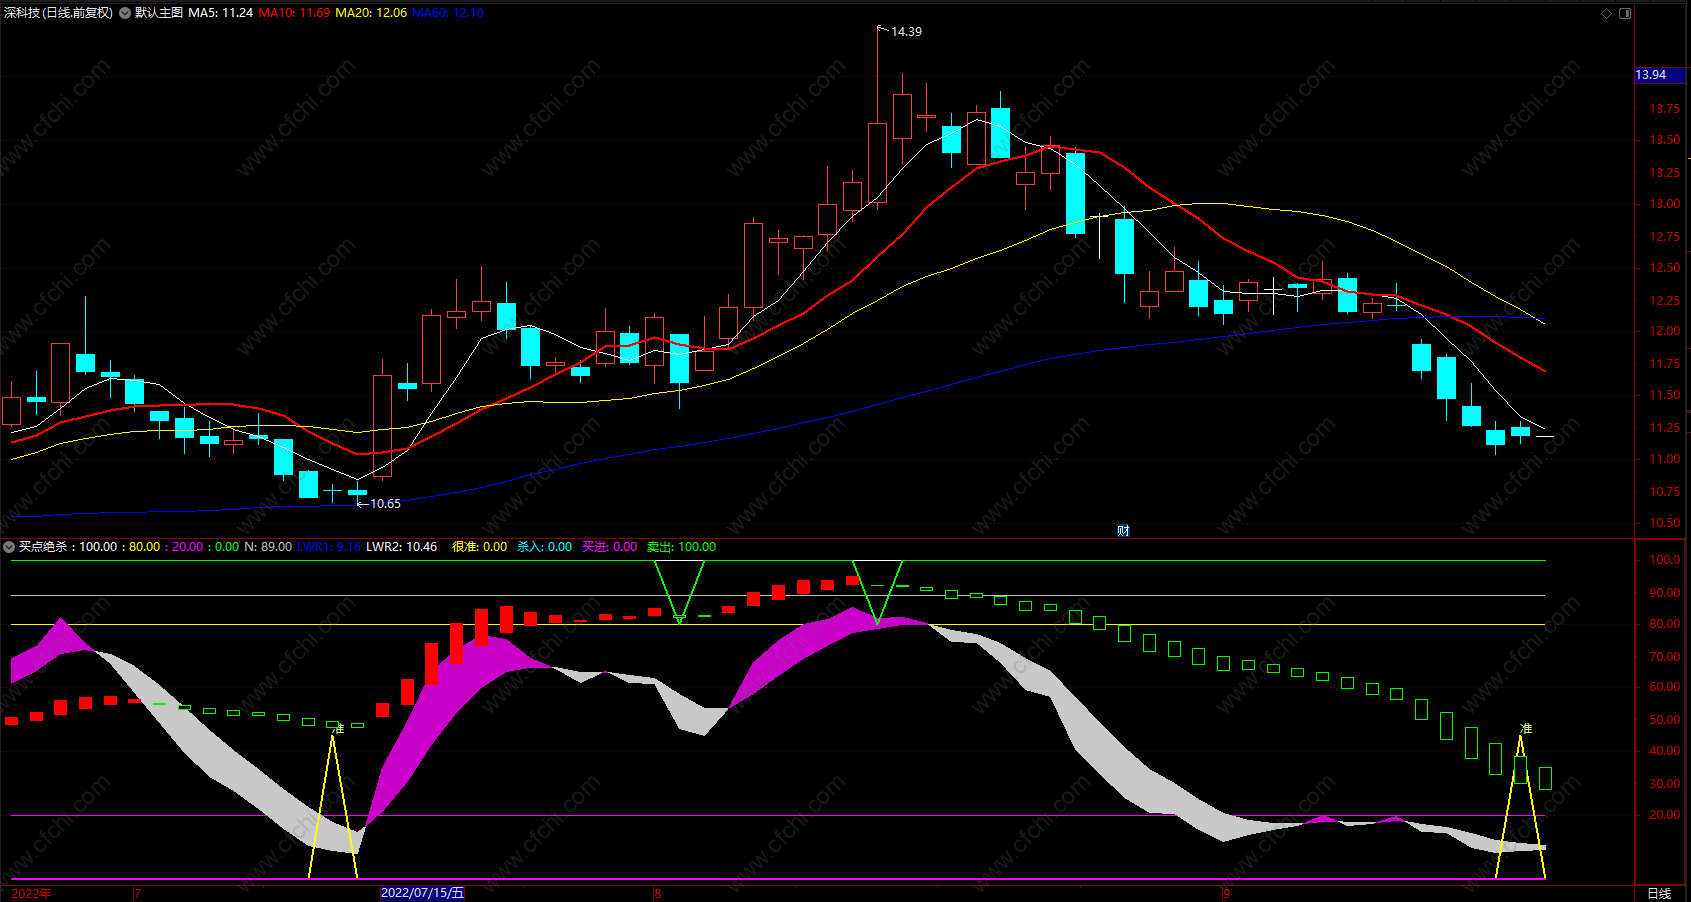Screen dimensions: 1691x902
Task: Select the blue MA60: 12.10 label
Action: tap(448, 13)
